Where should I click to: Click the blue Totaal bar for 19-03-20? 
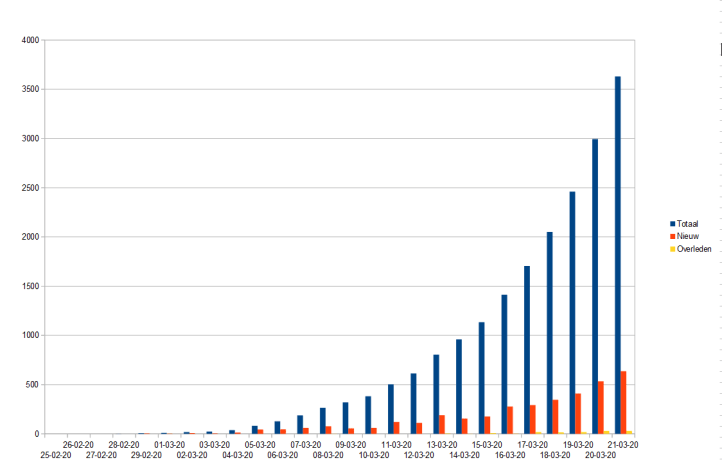(572, 313)
